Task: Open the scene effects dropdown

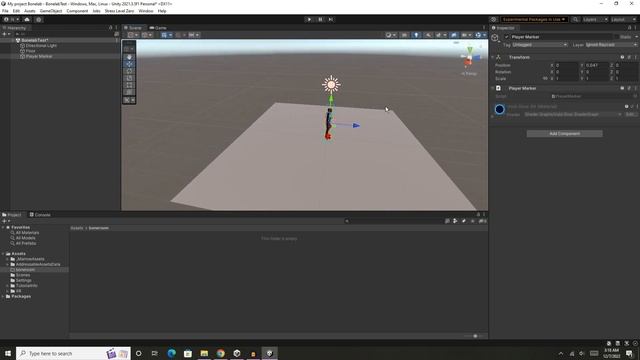Action: coord(440,35)
